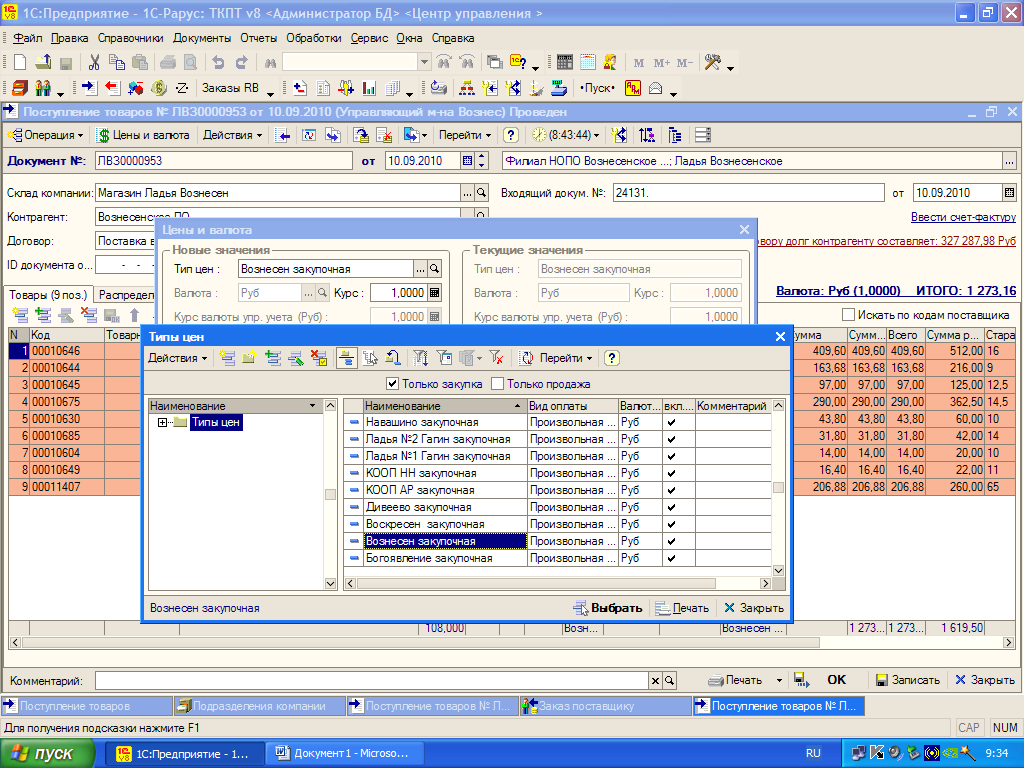Click the undo arrow in main toolbar
This screenshot has width=1024, height=768.
(218, 63)
